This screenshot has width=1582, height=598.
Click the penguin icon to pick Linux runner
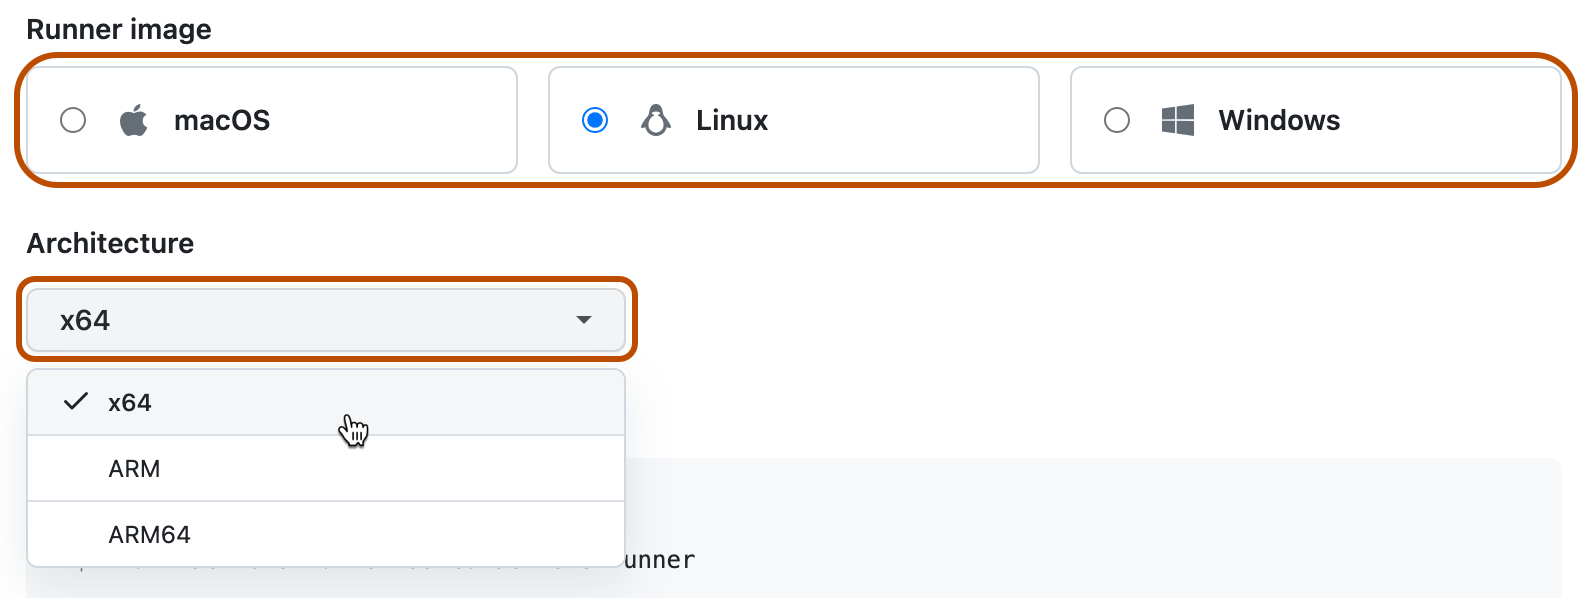tap(657, 120)
